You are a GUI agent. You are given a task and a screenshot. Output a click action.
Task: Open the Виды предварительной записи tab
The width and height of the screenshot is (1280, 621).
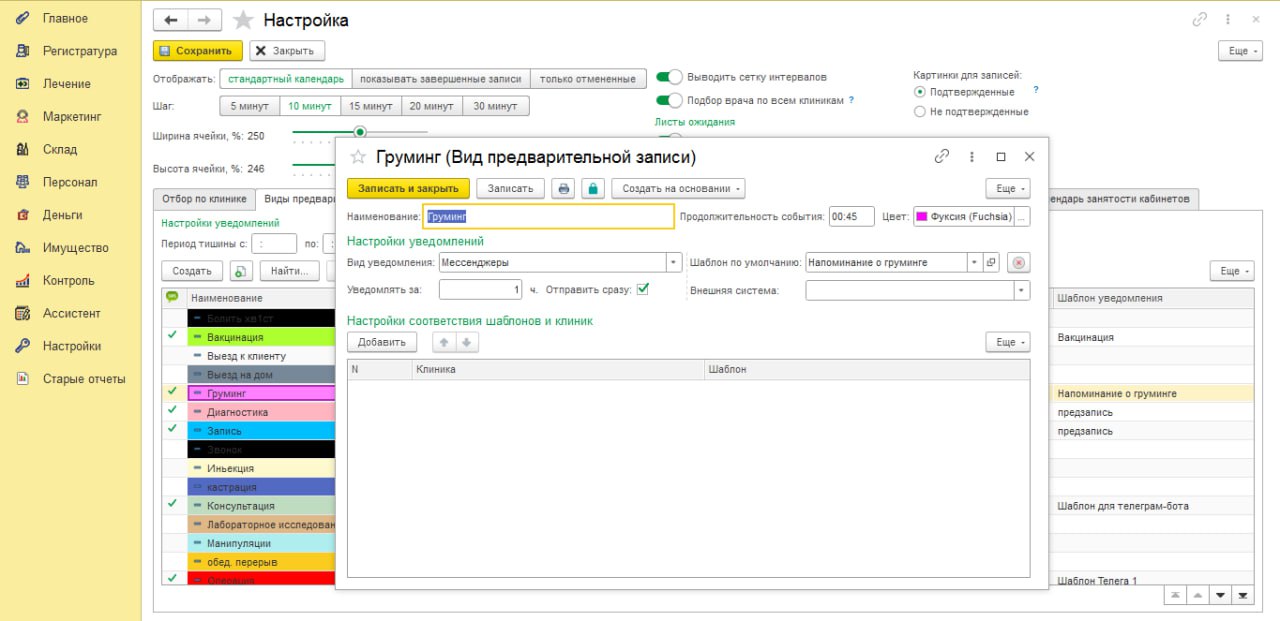pos(297,199)
